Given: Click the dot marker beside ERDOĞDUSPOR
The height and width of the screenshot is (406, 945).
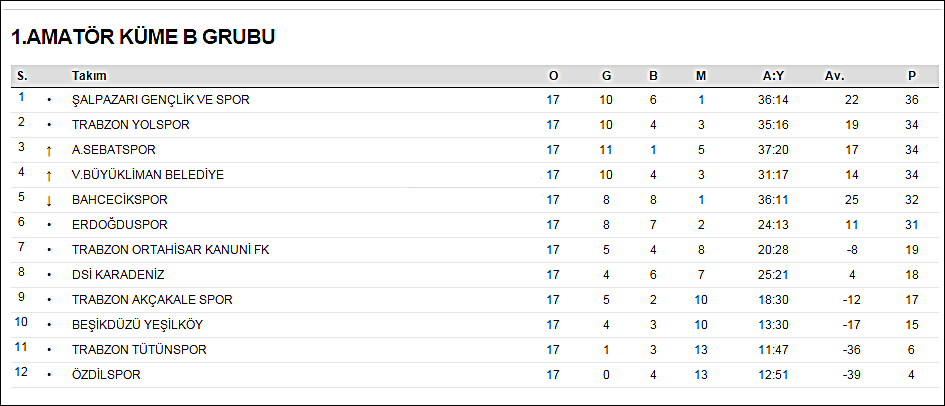Looking at the screenshot, I should click(49, 225).
